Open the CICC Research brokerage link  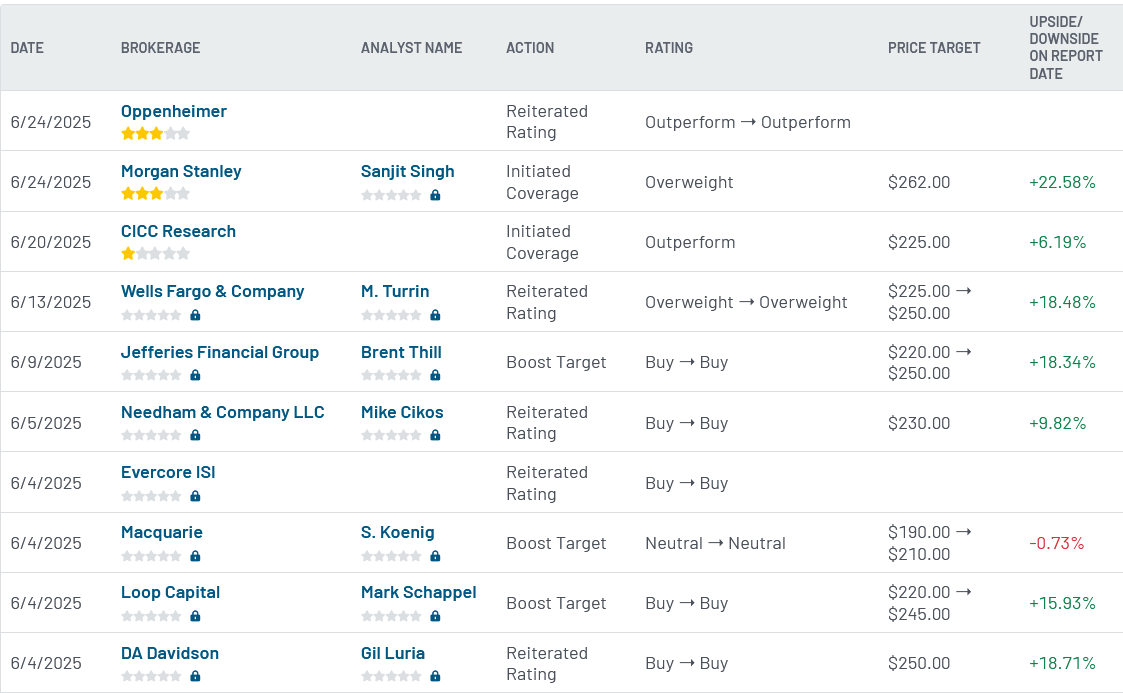[x=178, y=231]
